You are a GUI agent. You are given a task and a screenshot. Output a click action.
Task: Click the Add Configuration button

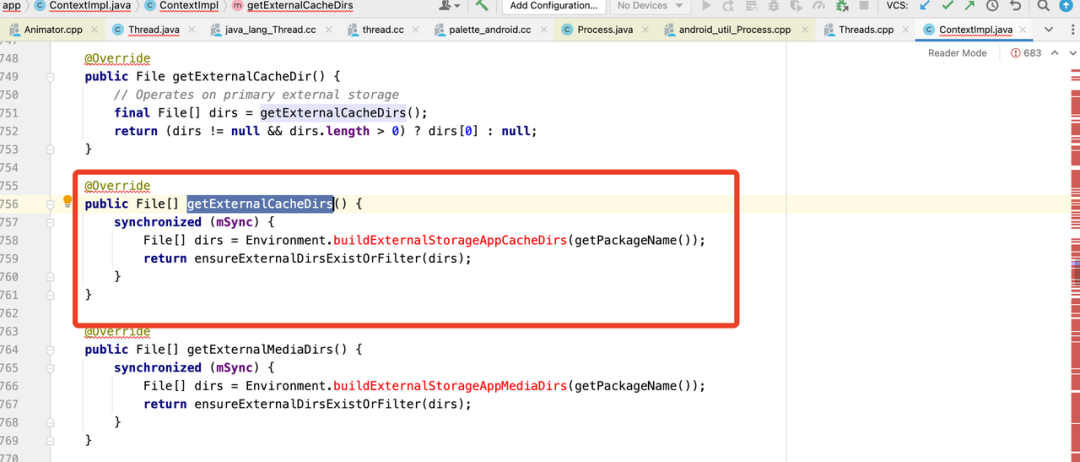pyautogui.click(x=553, y=6)
